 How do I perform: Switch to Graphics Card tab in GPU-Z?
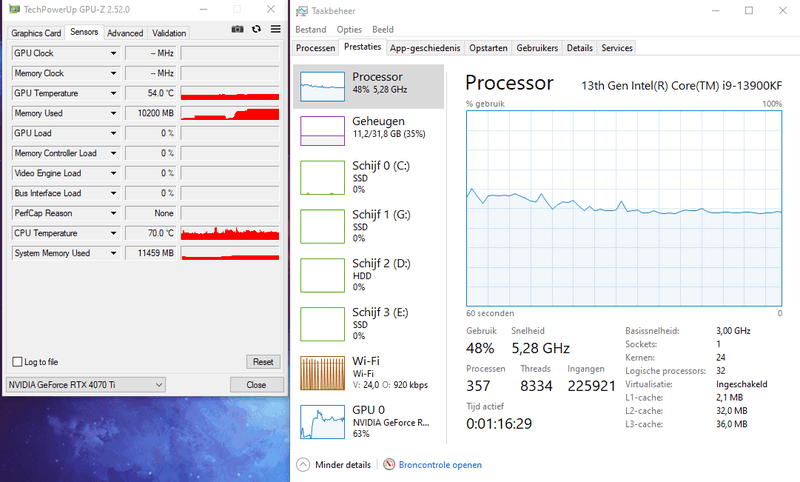click(36, 33)
